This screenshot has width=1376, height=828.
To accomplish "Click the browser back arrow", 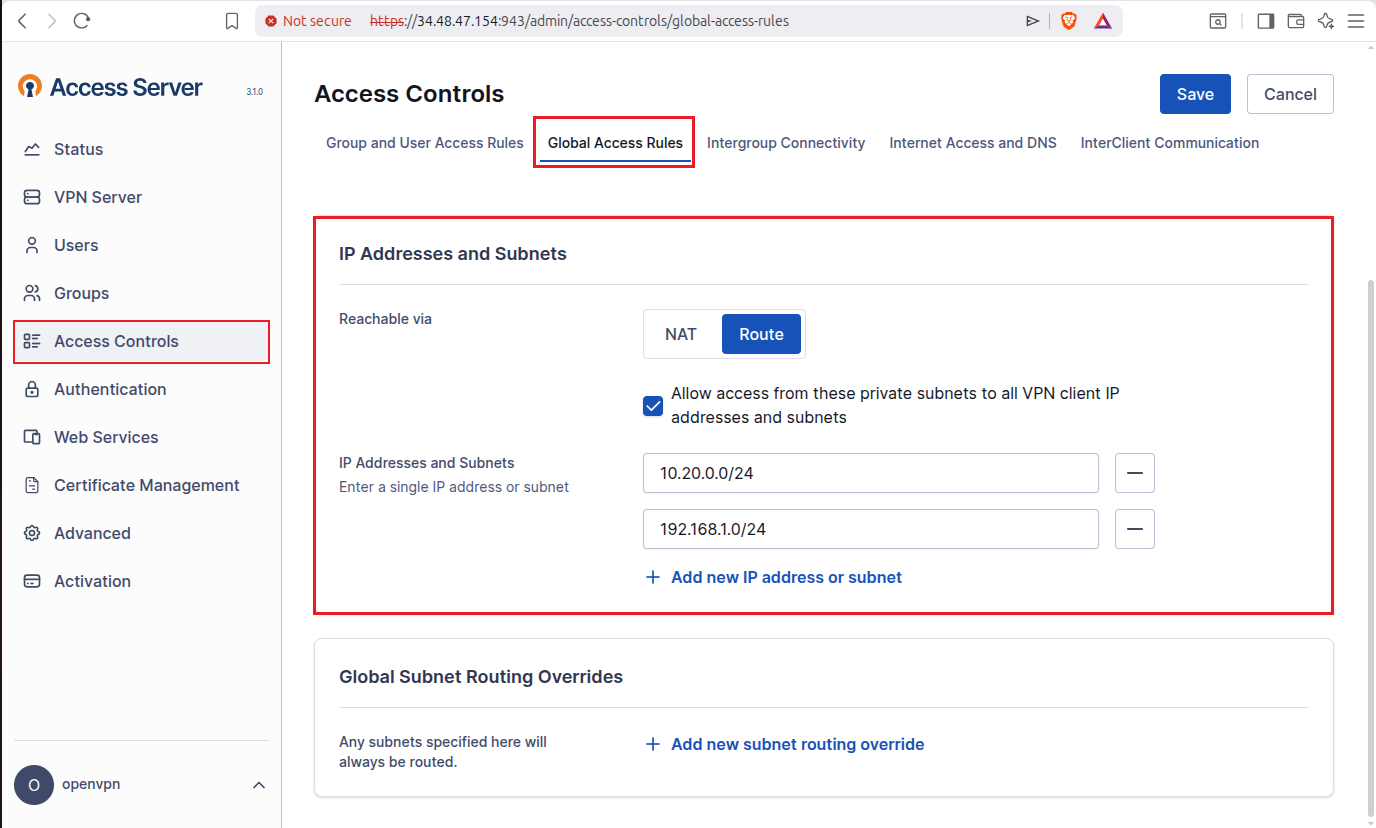I will (22, 21).
